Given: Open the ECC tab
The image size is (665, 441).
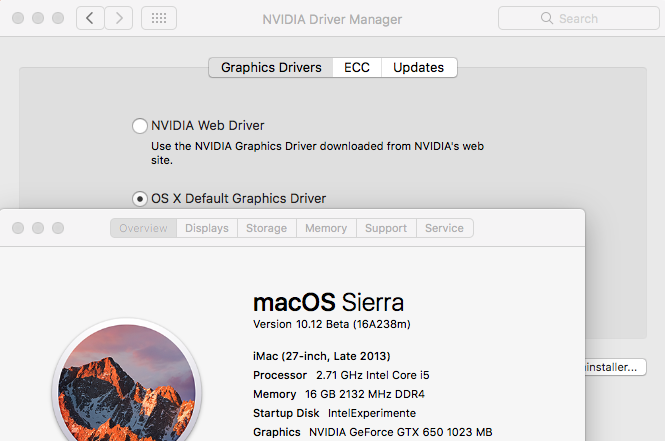Looking at the screenshot, I should coord(356,67).
